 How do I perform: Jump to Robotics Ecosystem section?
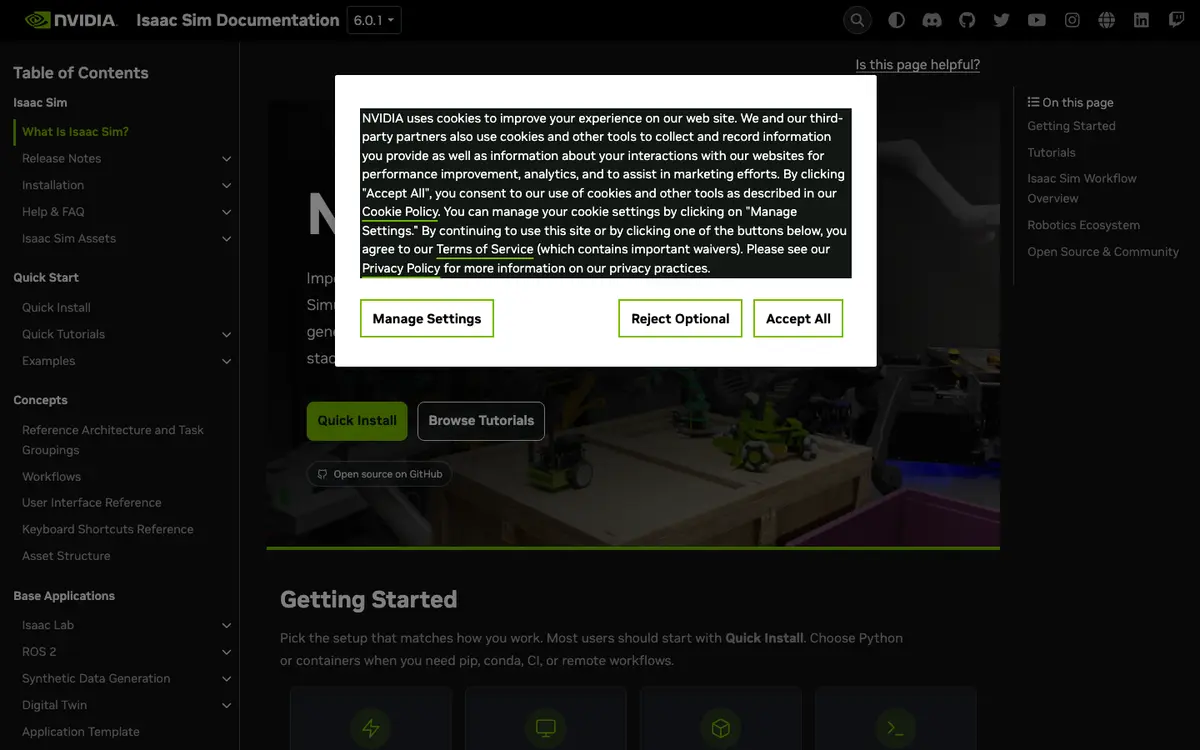1083,225
